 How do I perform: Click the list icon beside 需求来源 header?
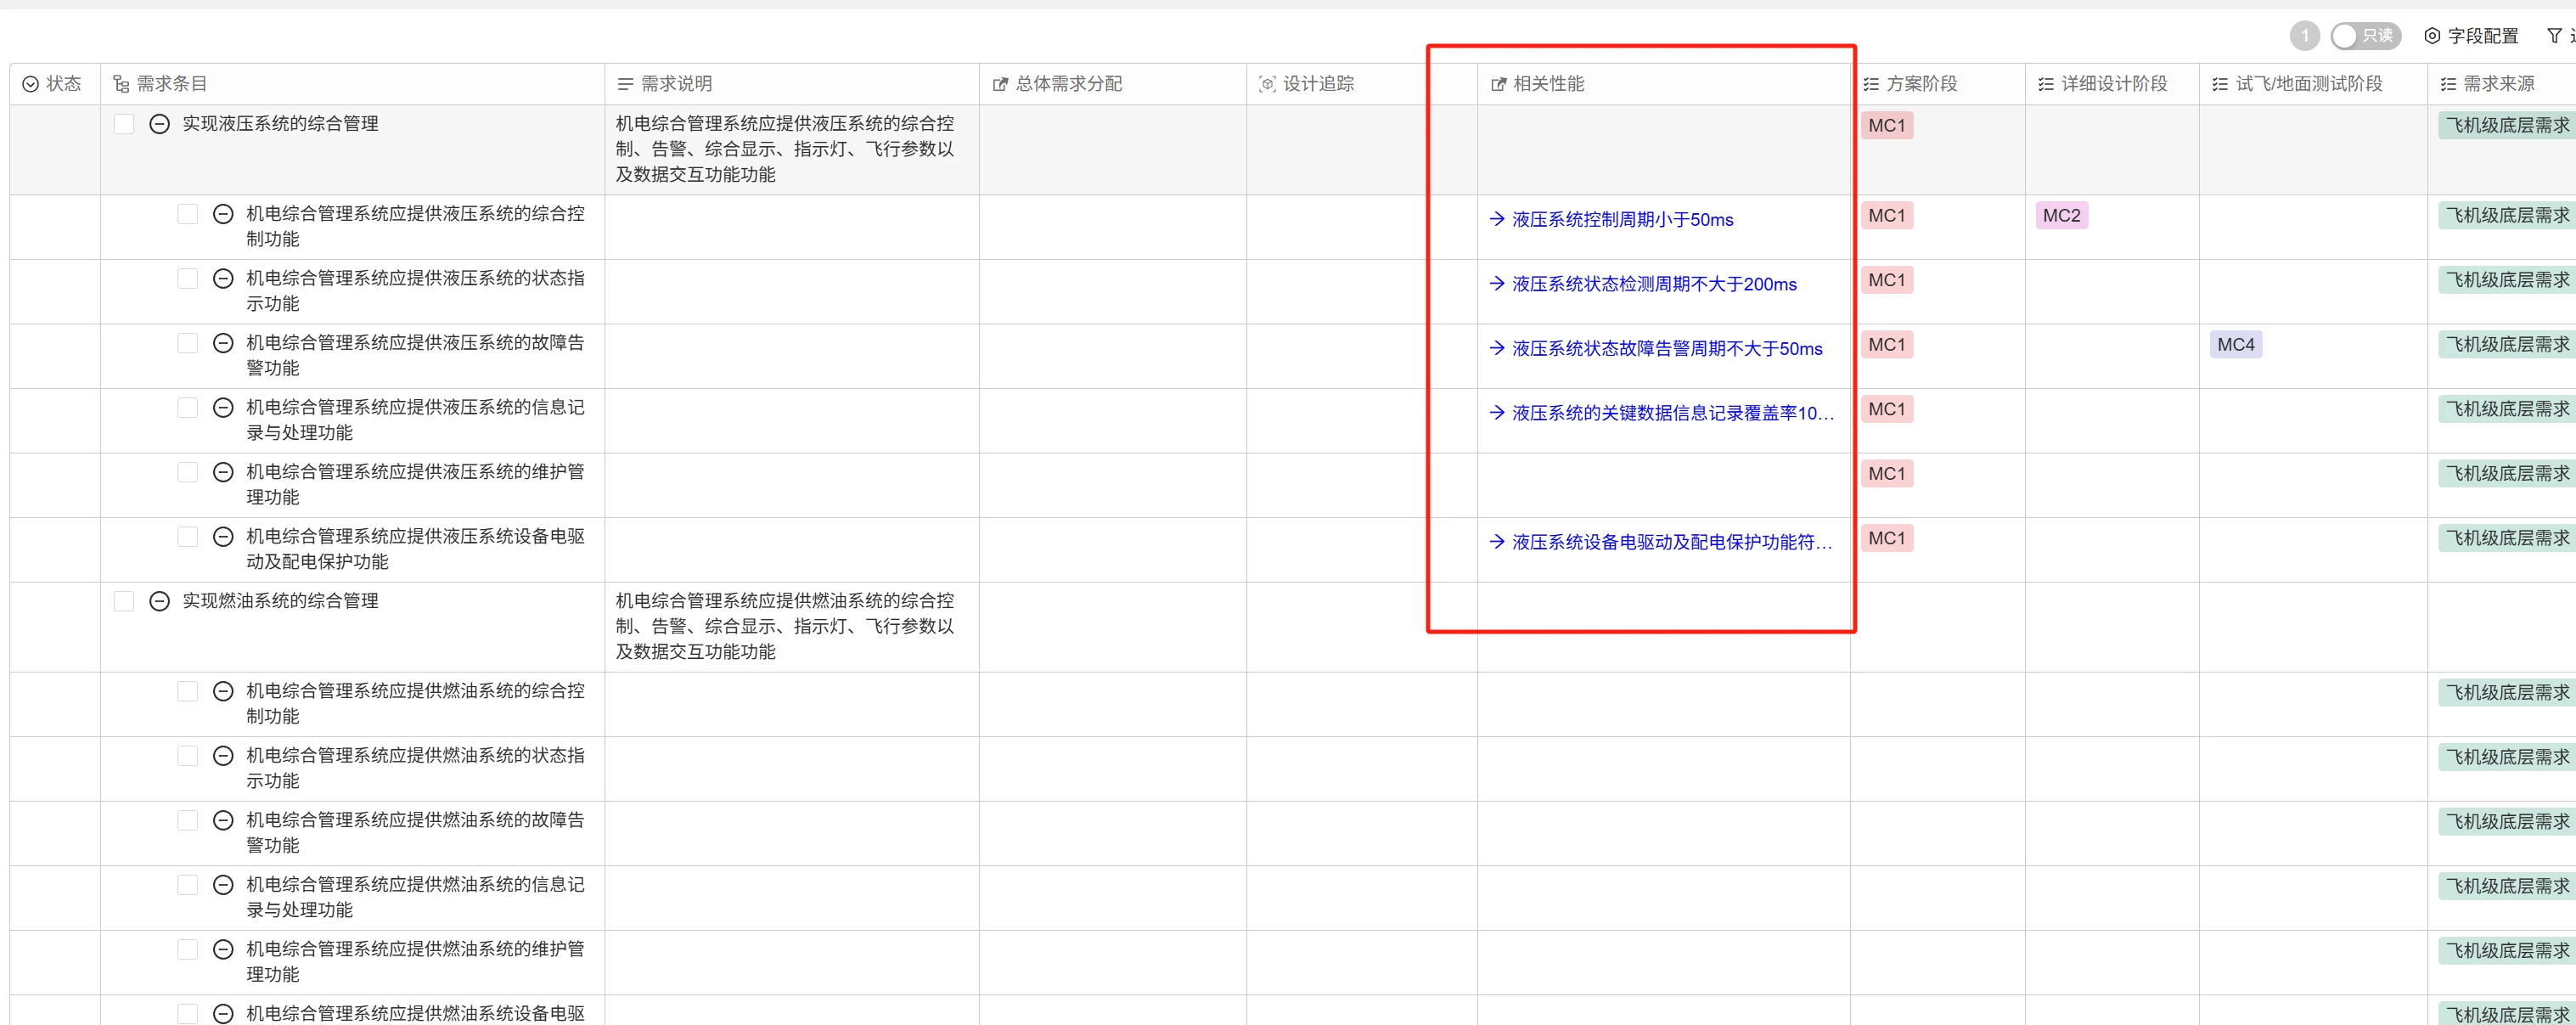click(x=2448, y=84)
